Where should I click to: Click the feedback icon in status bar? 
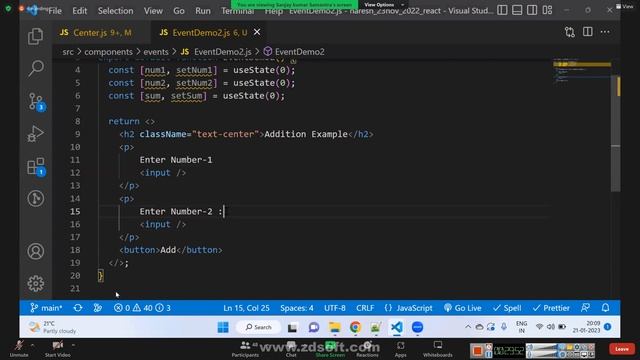(x=585, y=308)
